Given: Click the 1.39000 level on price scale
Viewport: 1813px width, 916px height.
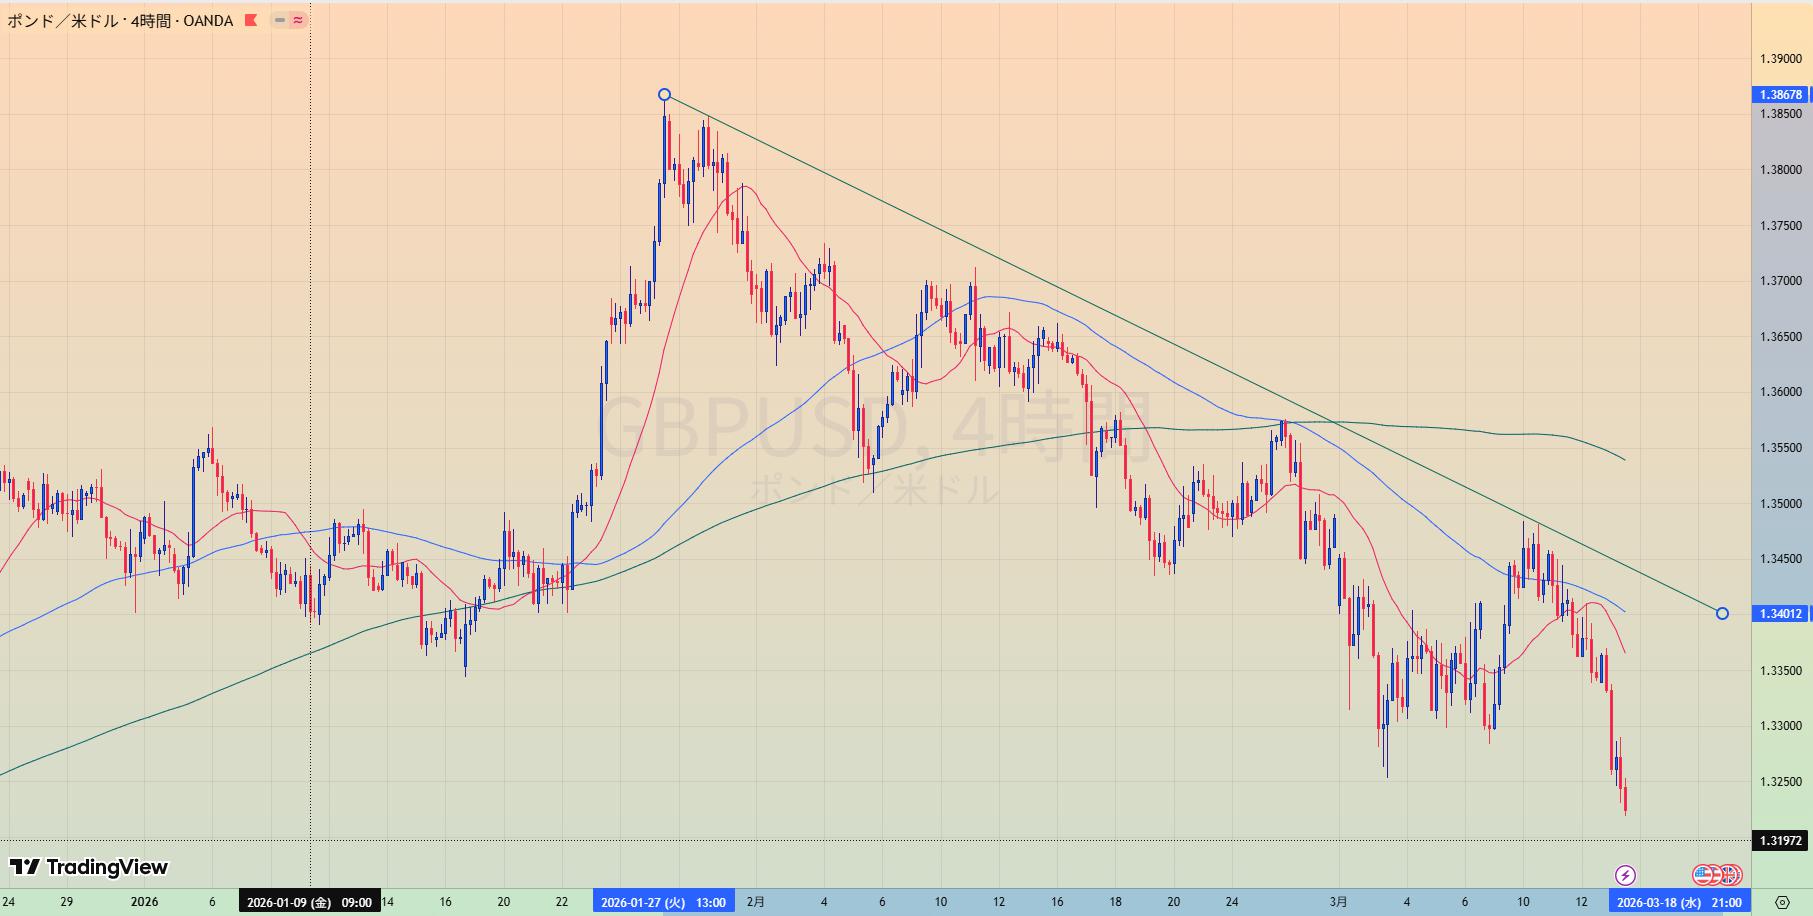Looking at the screenshot, I should coord(1780,59).
